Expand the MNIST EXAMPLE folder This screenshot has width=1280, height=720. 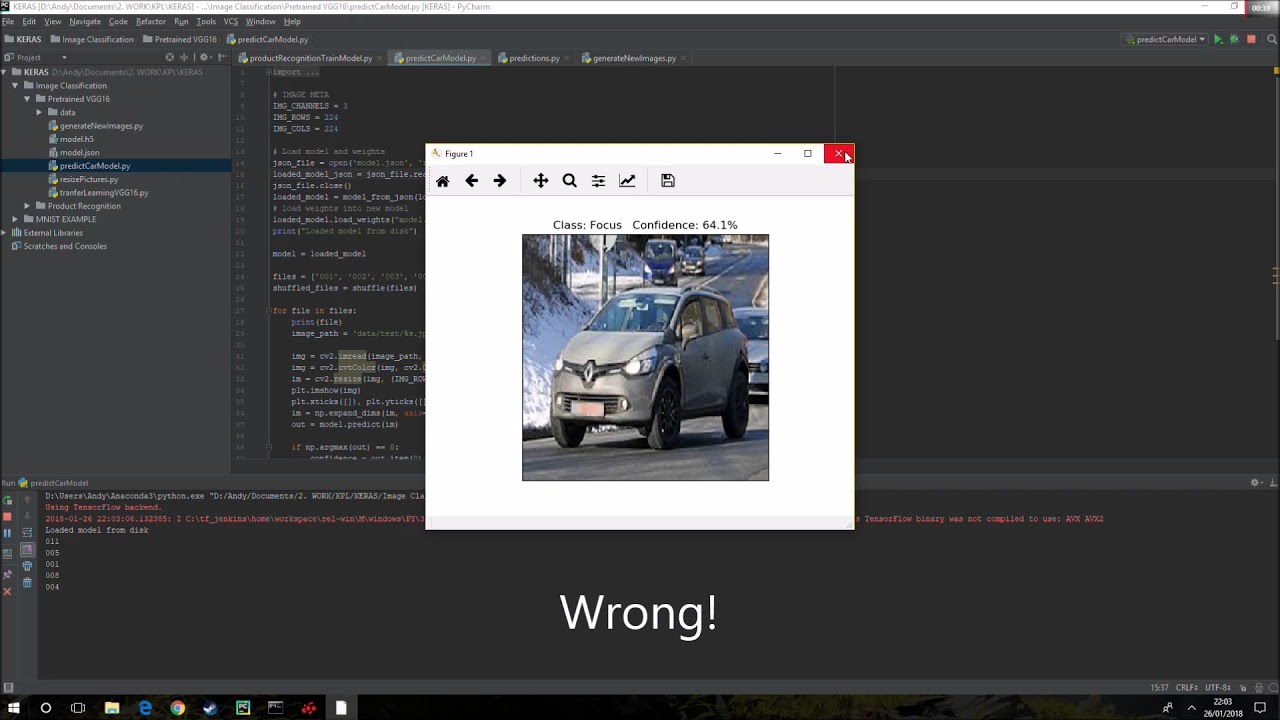click(16, 219)
